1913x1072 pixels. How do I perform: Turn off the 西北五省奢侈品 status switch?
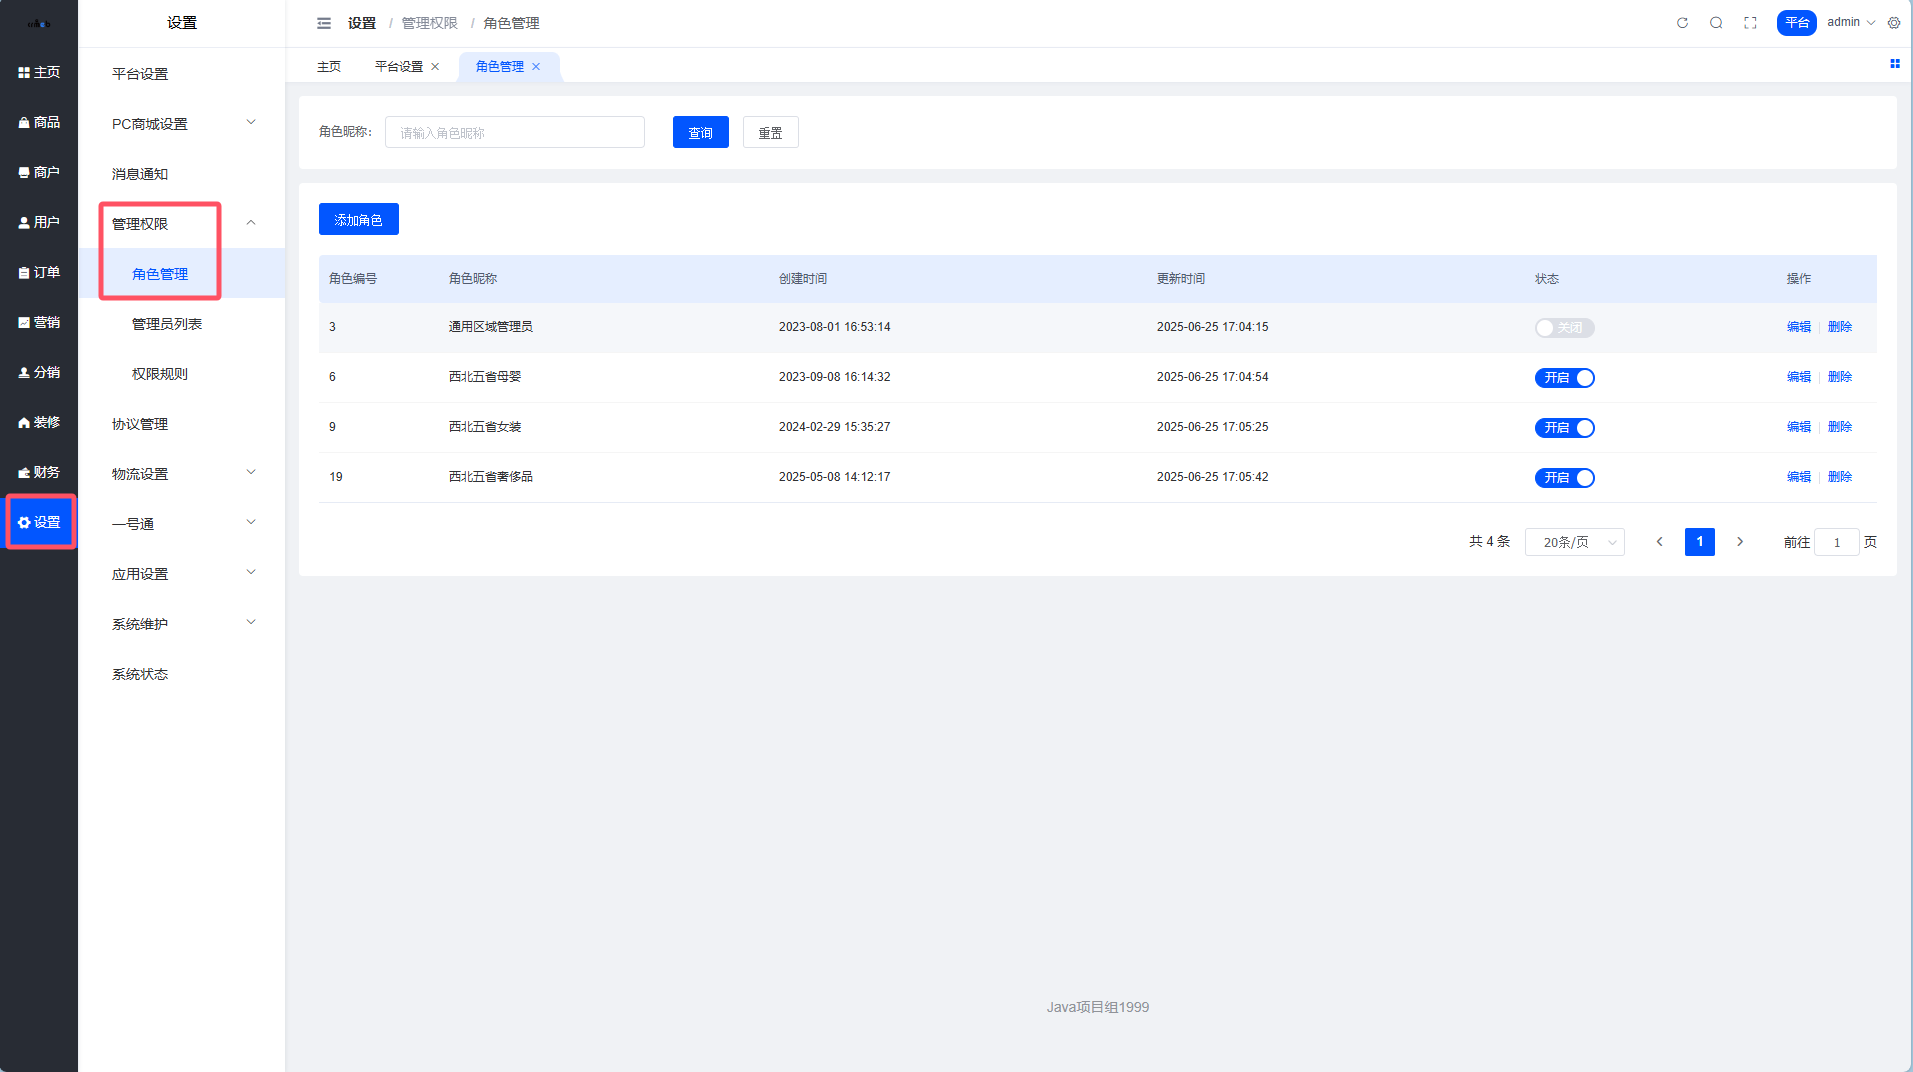pos(1564,478)
